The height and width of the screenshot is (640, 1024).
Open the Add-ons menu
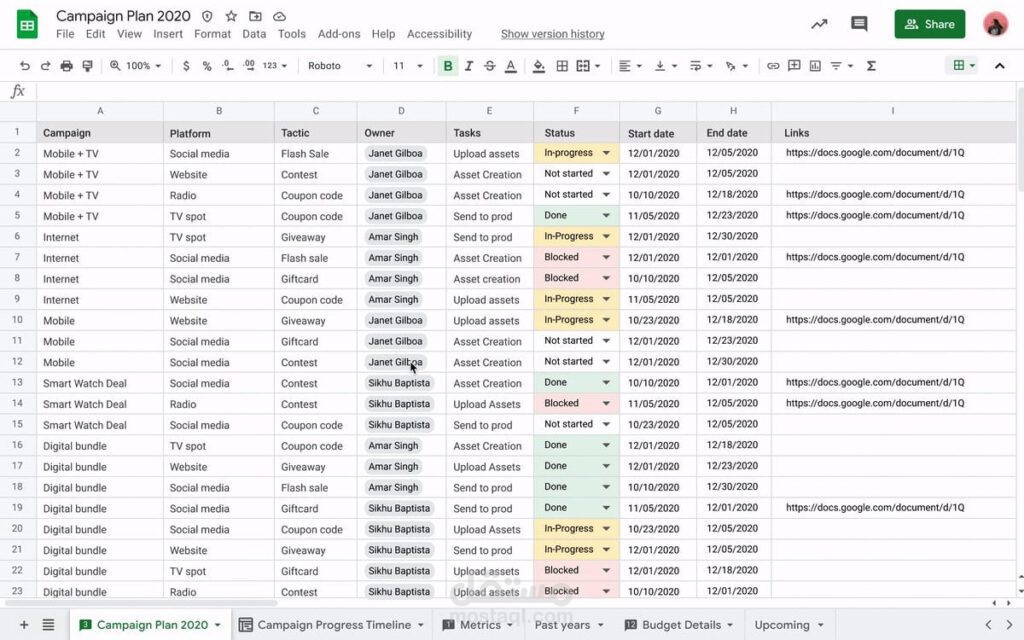pos(339,34)
